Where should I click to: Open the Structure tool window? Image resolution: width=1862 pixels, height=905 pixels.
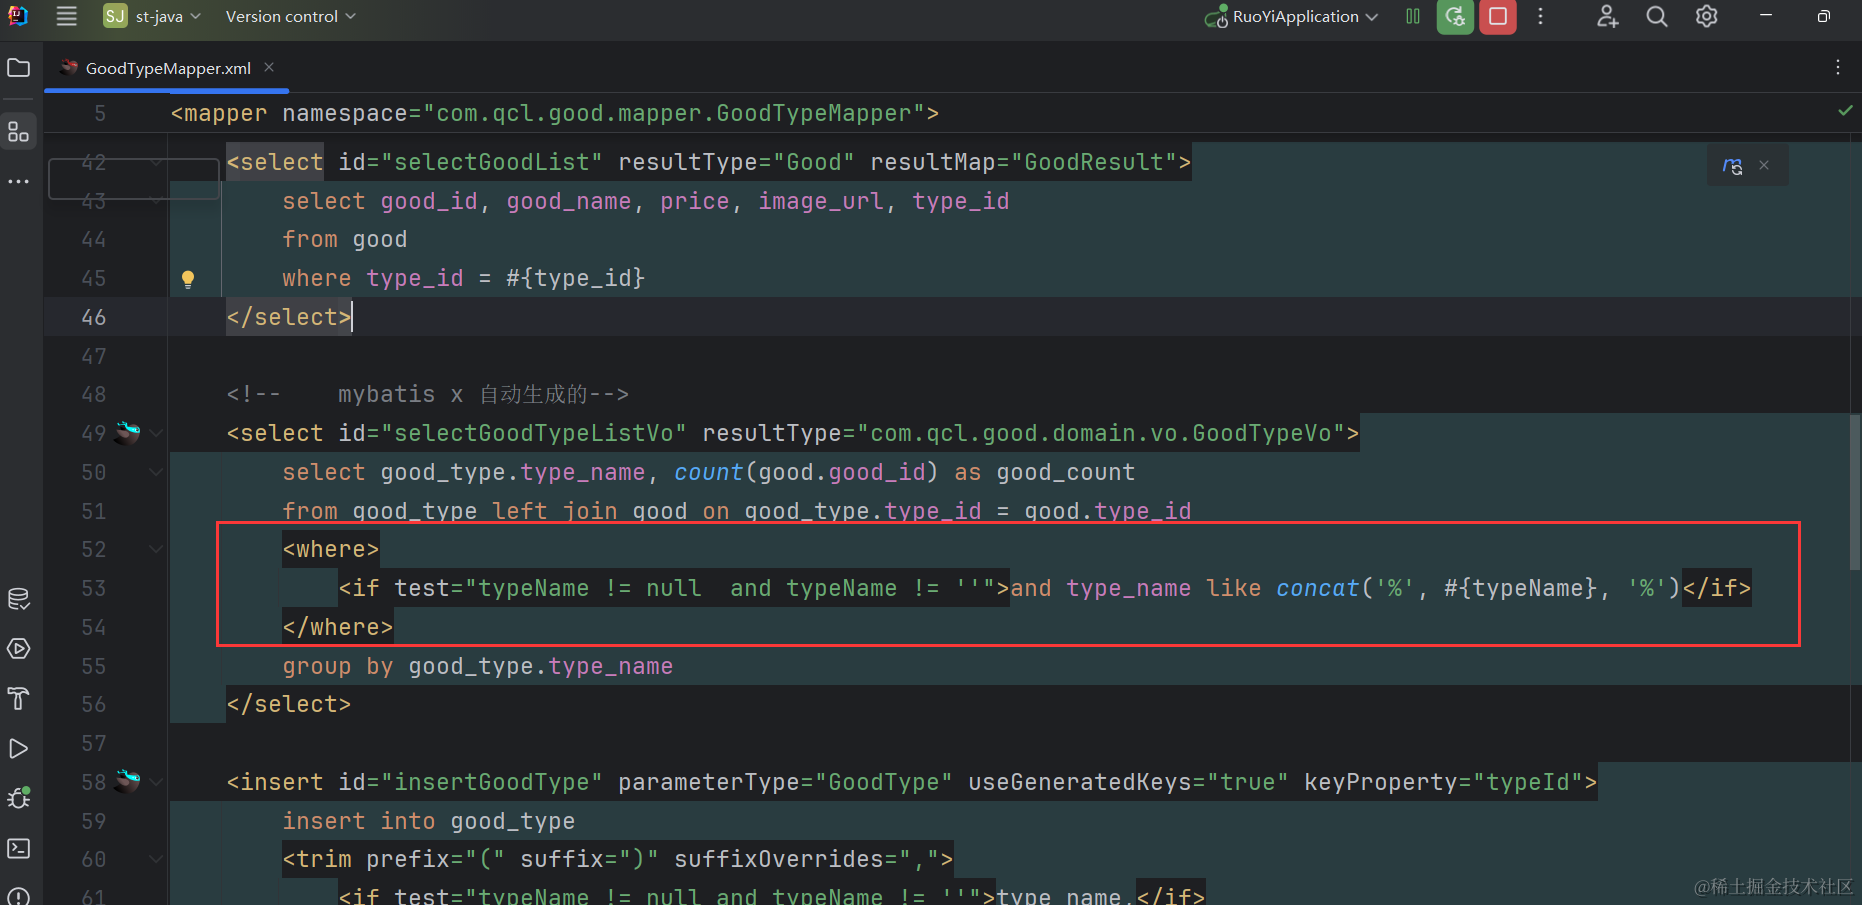(x=18, y=132)
